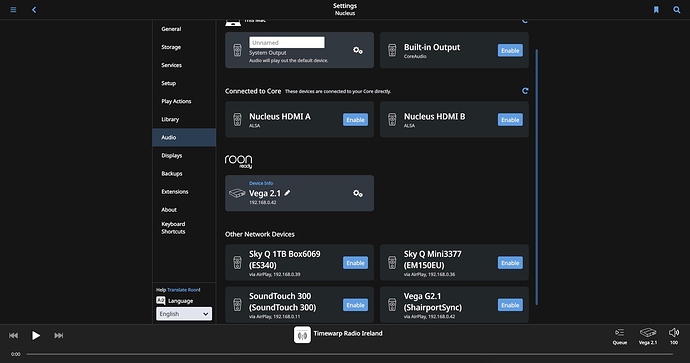
Task: Click the Nucleus HDMI A speaker icon
Action: [x=237, y=119]
